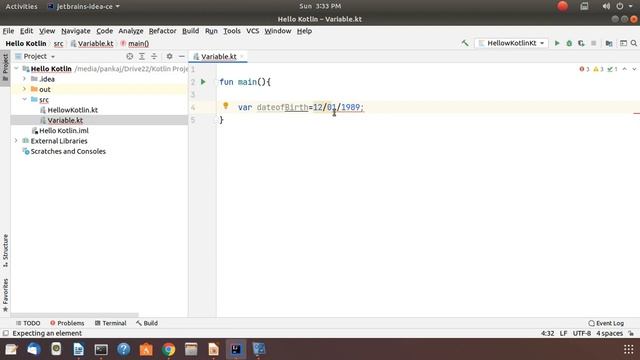Run with coverage icon in toolbar

(x=581, y=43)
